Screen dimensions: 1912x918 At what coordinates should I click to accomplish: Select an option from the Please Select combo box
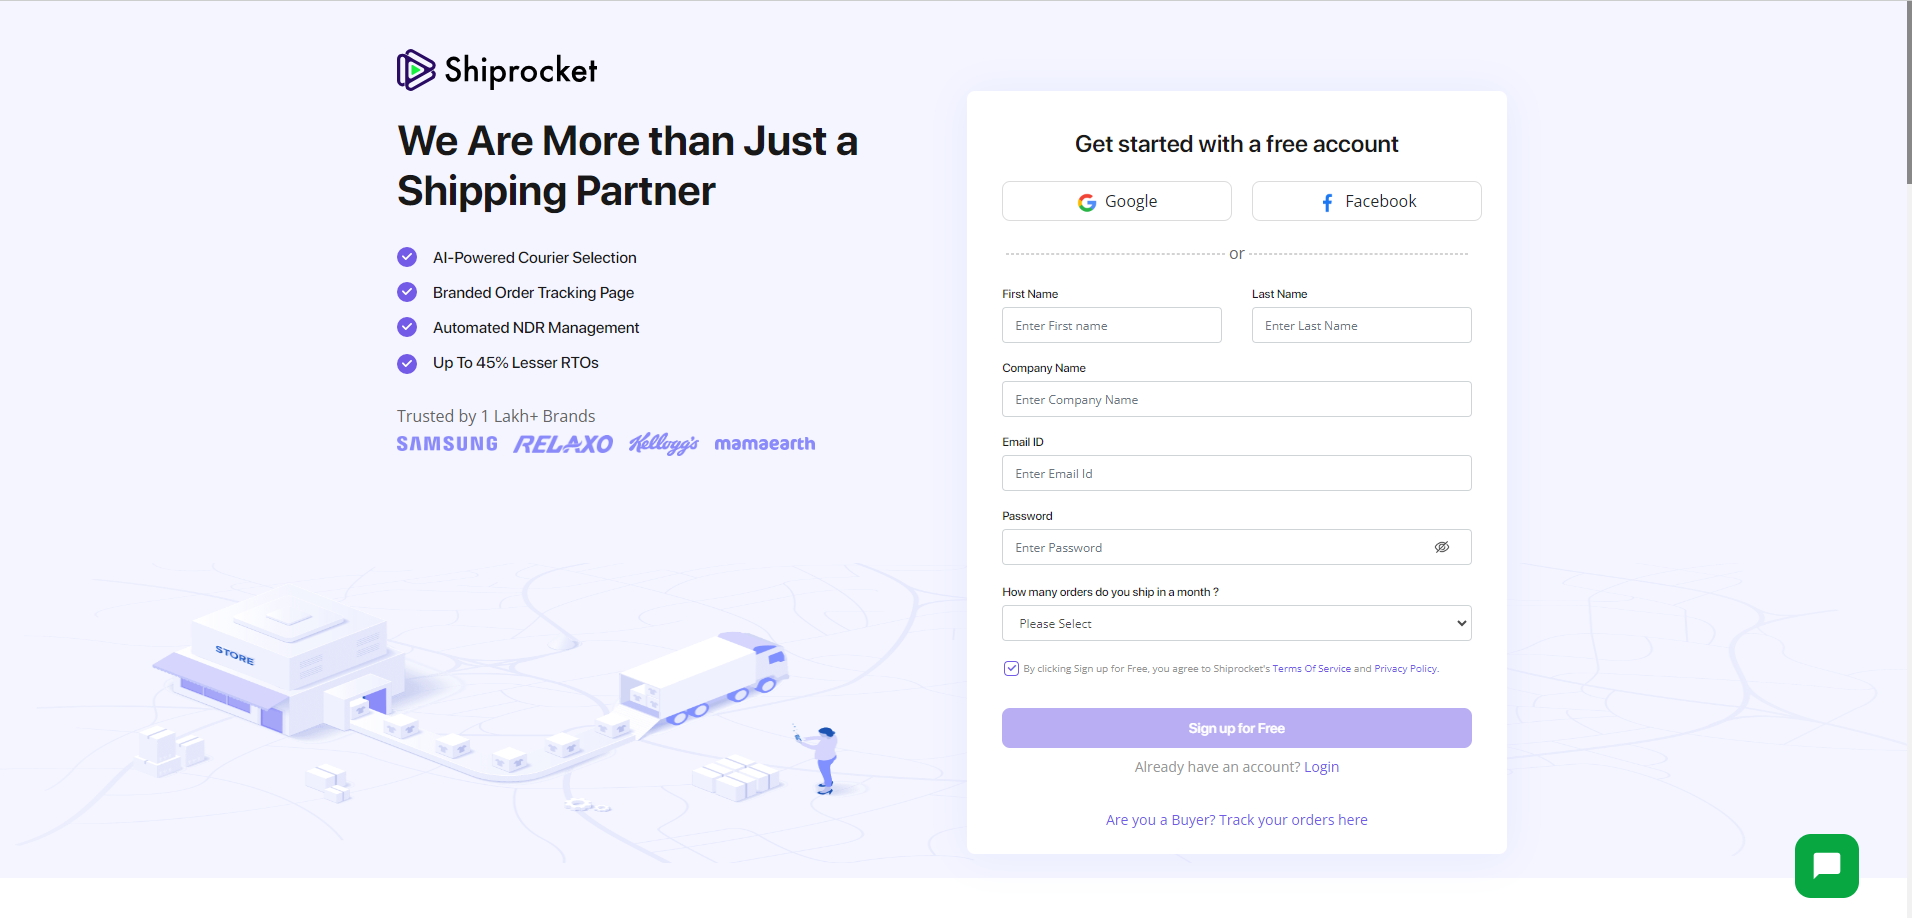click(x=1236, y=622)
